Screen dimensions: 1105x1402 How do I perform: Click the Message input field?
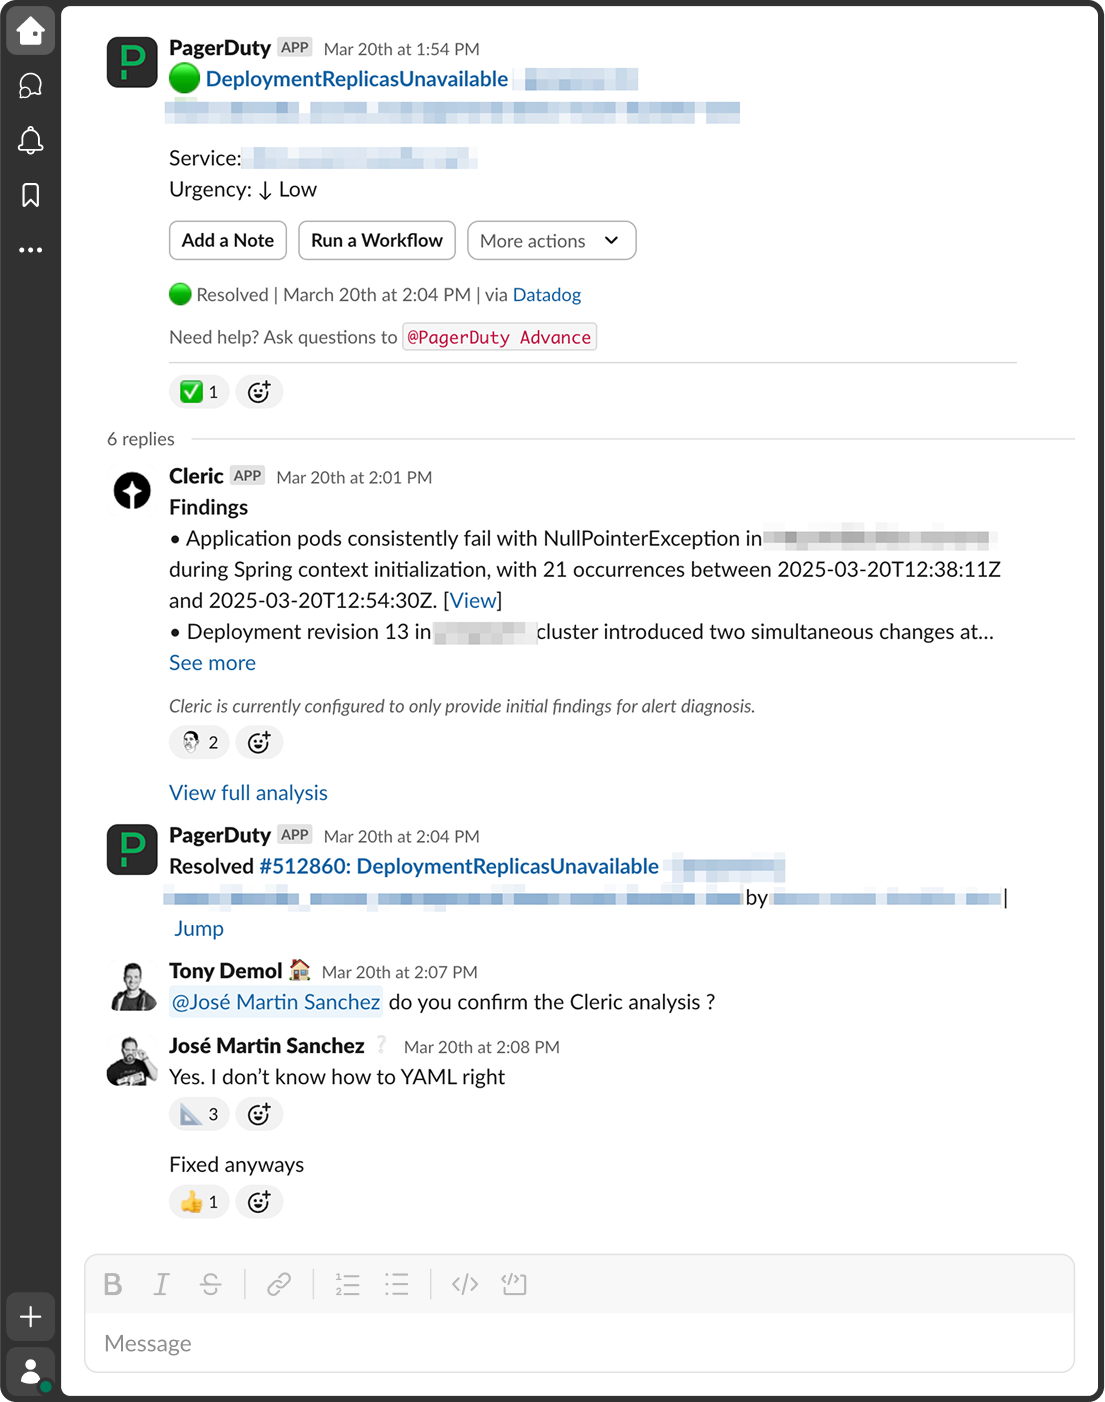[579, 1343]
